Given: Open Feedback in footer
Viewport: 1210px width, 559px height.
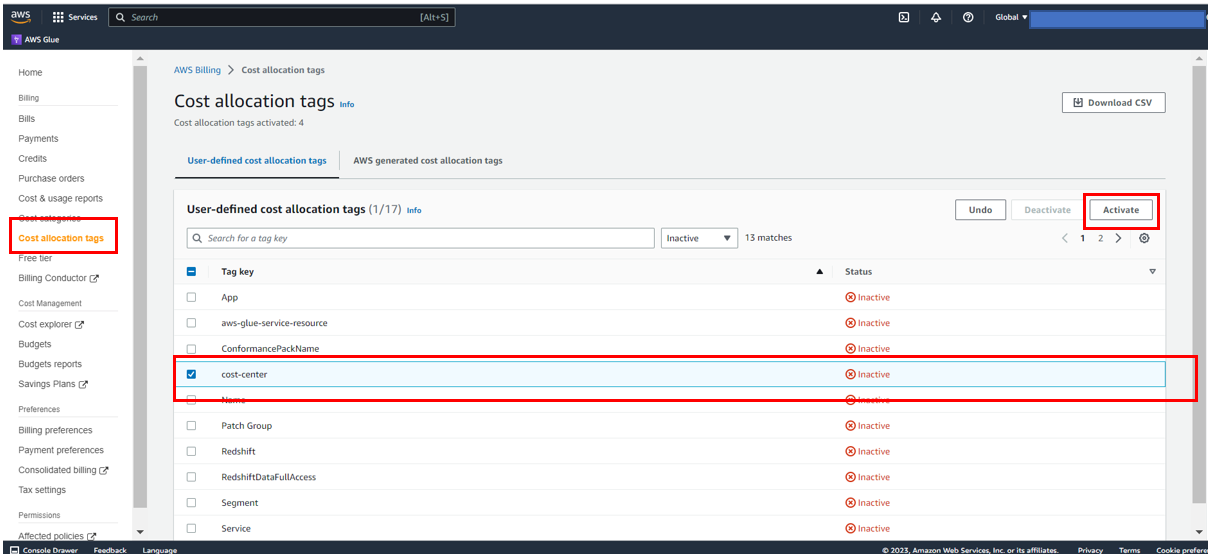Looking at the screenshot, I should coord(110,550).
